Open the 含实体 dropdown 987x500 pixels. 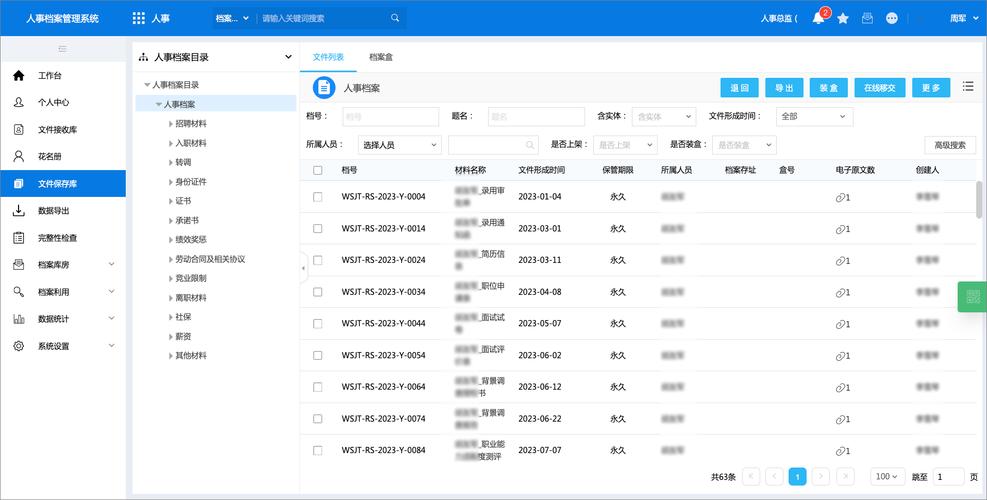pos(663,116)
